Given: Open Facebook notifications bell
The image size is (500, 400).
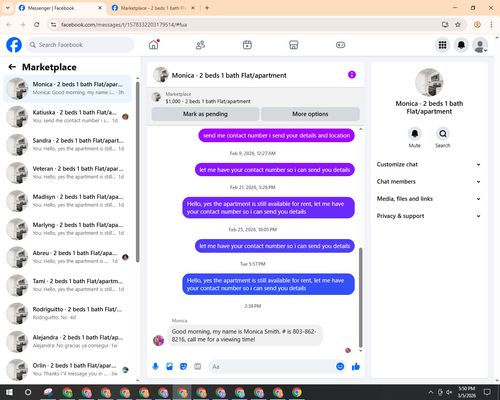Looking at the screenshot, I should [461, 45].
